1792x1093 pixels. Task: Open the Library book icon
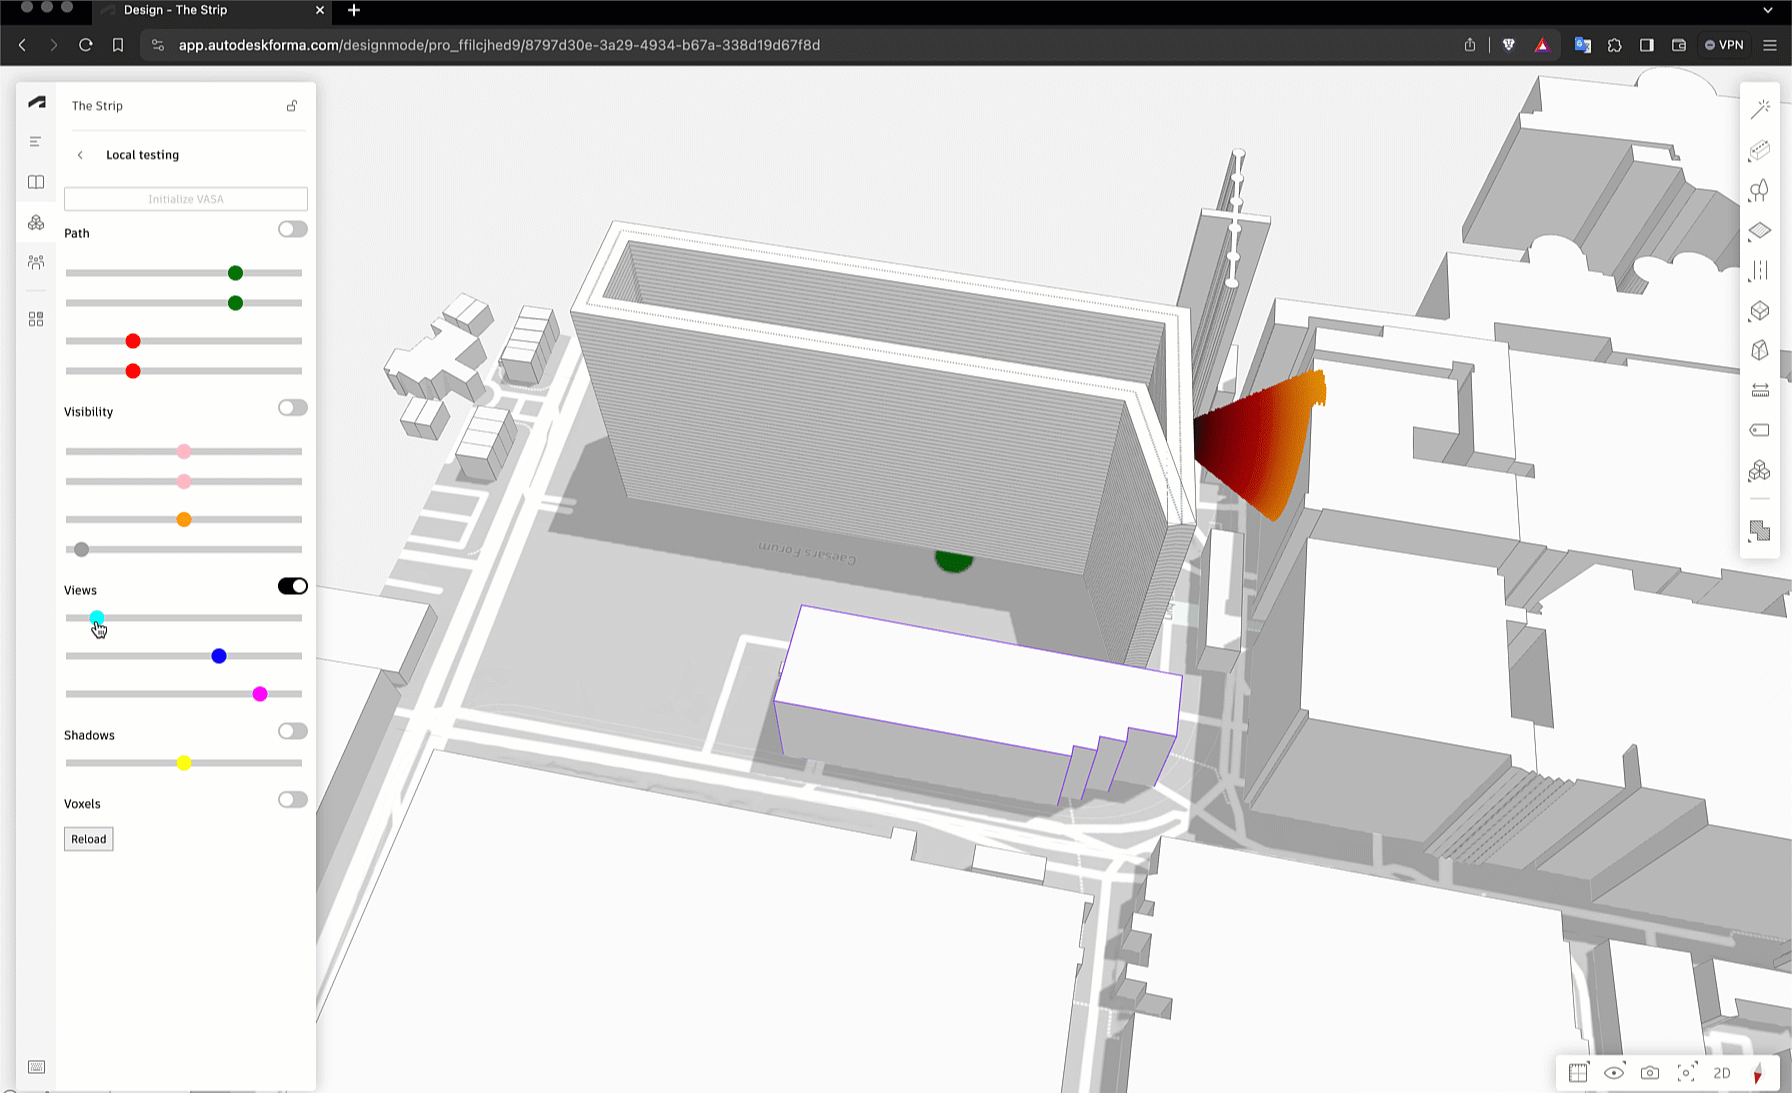click(36, 182)
